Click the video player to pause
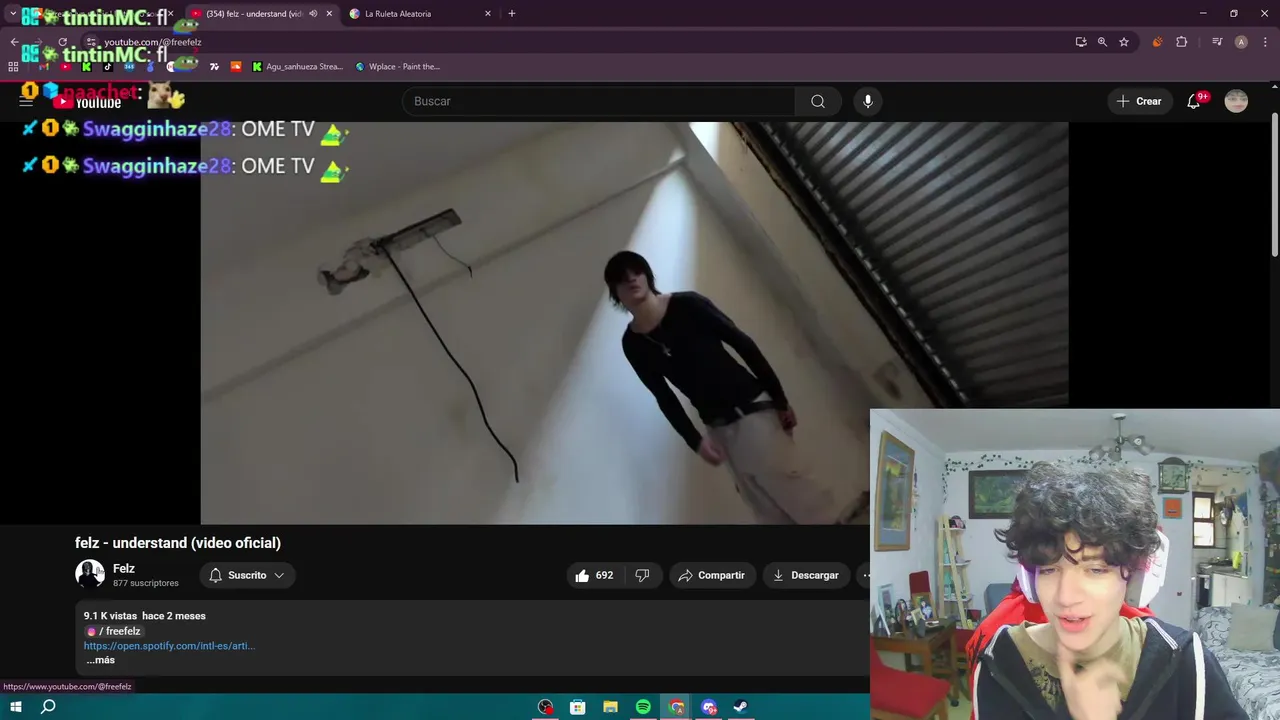 (x=634, y=323)
